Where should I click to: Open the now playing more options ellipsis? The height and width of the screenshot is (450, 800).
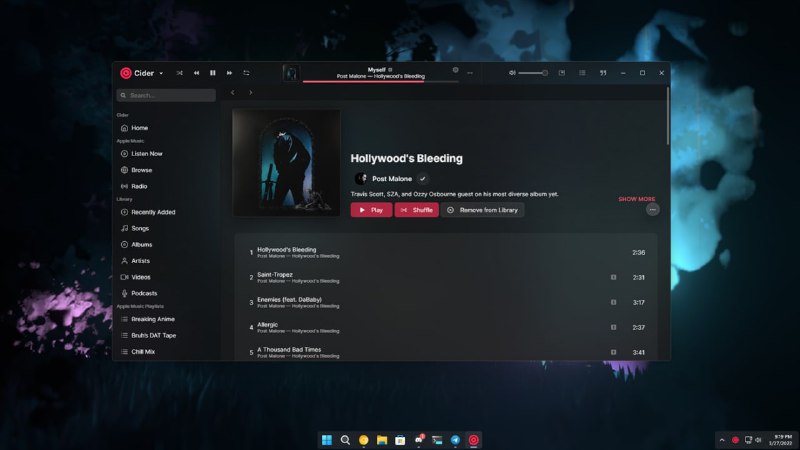coord(470,73)
